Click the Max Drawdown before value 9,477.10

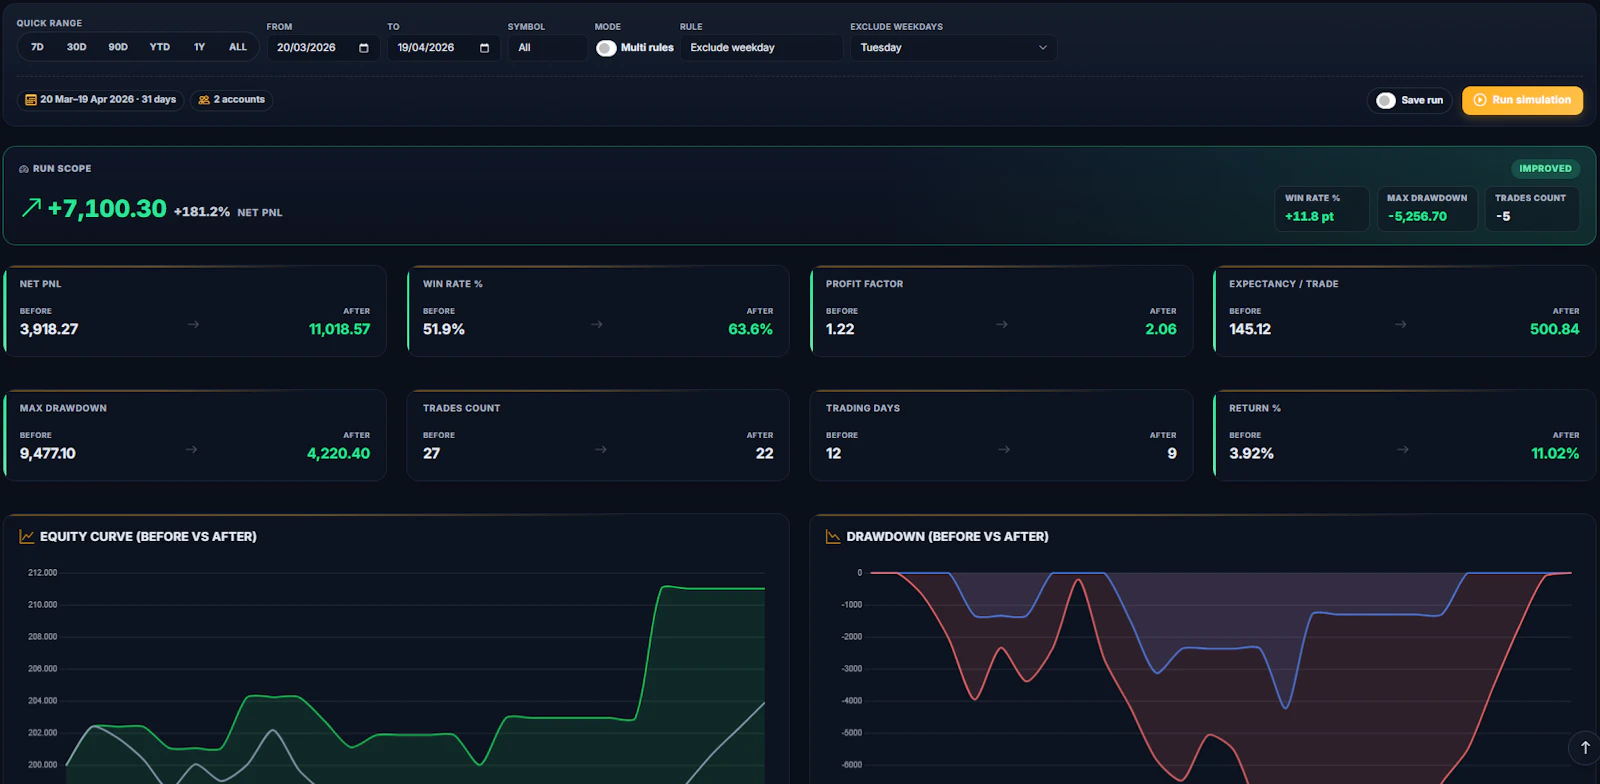[48, 454]
